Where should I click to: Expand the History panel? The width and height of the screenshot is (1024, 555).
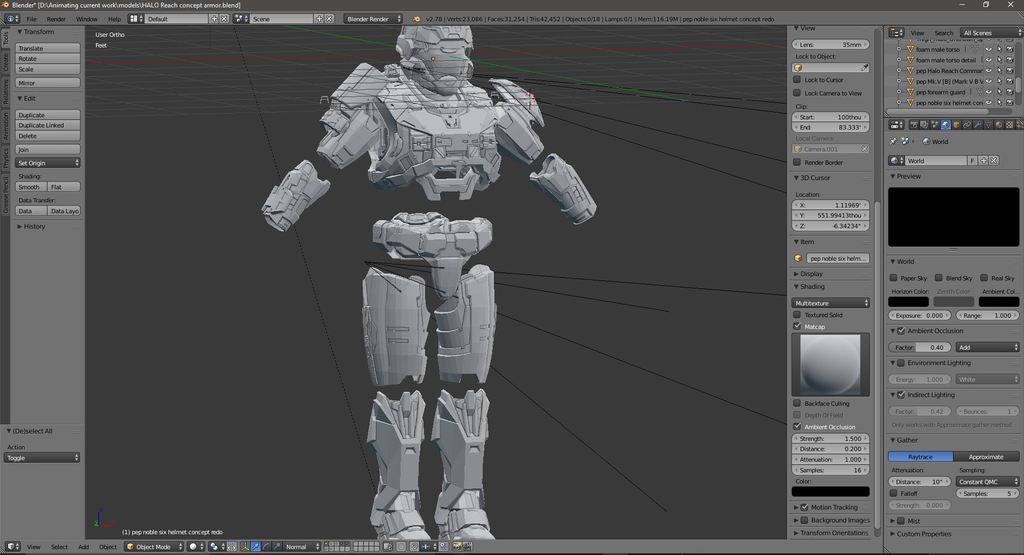tap(35, 226)
